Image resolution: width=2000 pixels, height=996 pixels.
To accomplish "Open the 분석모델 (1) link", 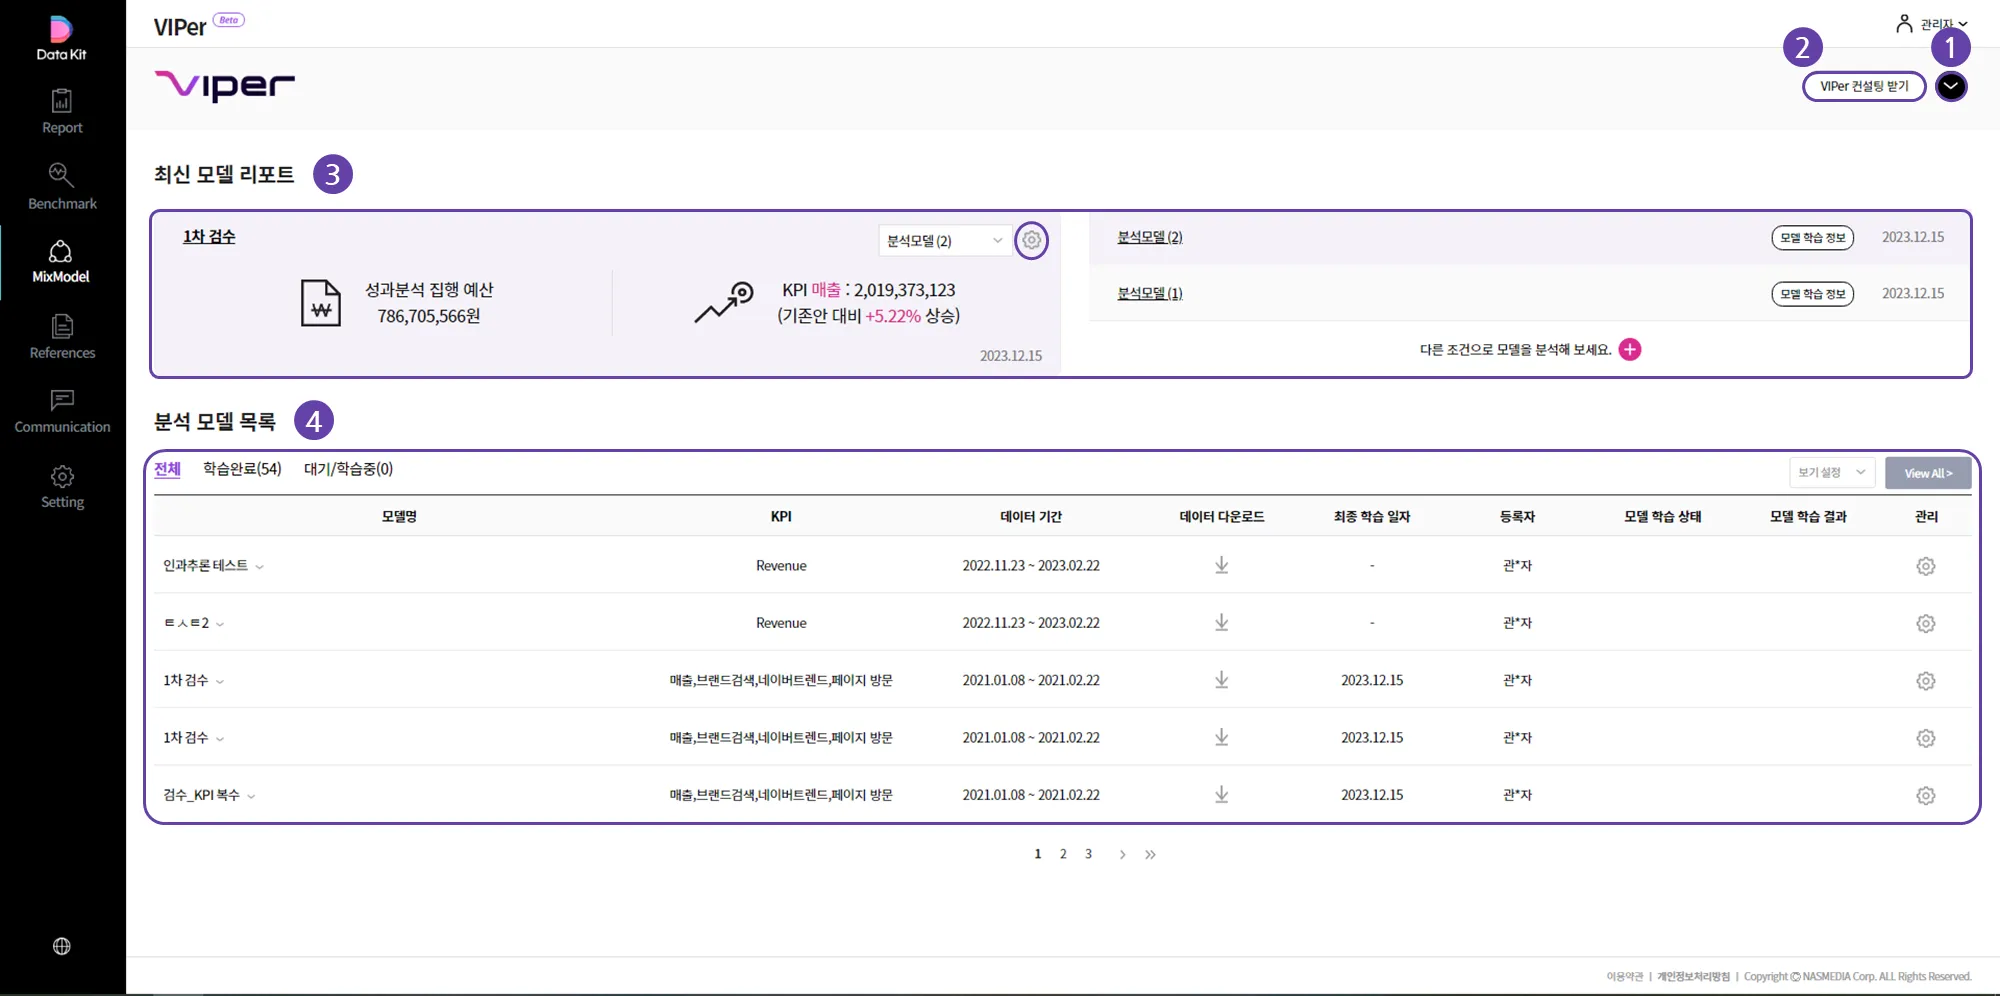I will (x=1150, y=293).
